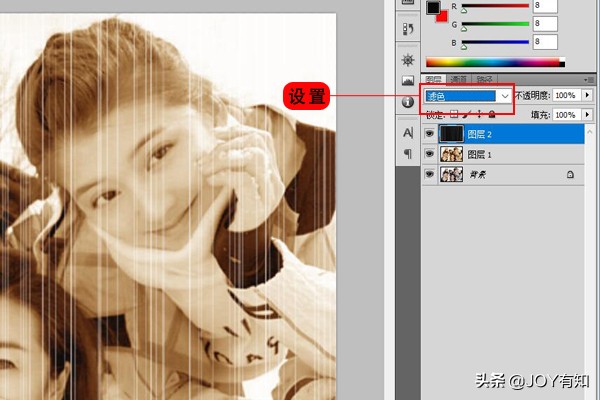This screenshot has width=600, height=400.
Task: Hide the 图层 1 layer via its eye
Action: (x=429, y=154)
